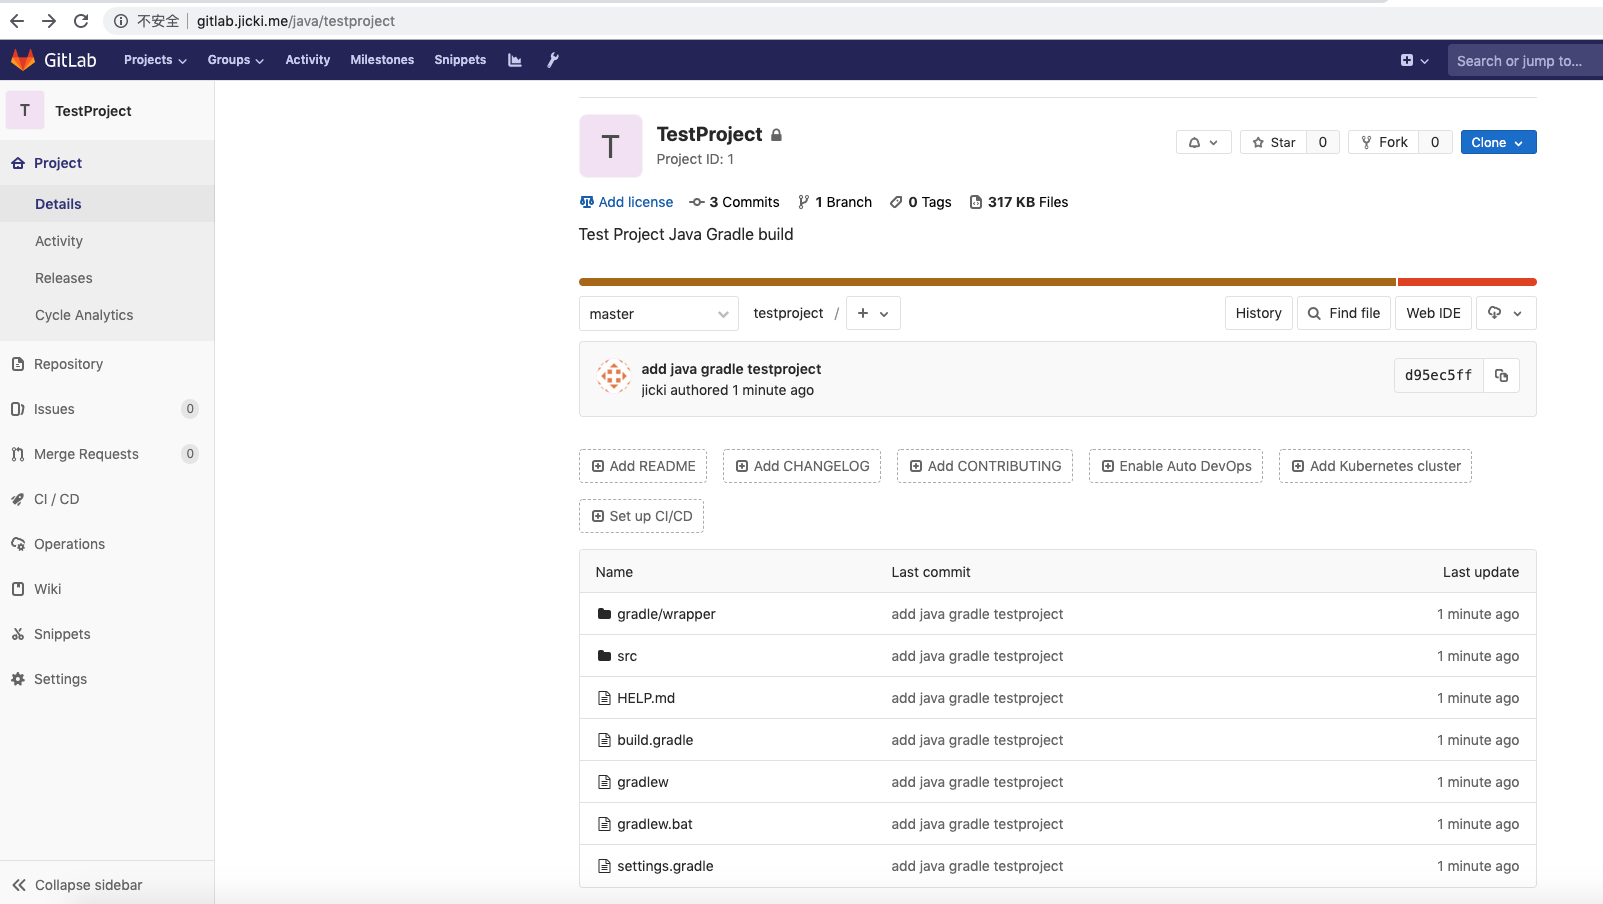Click the GitLab fox logo
1603x904 pixels.
pos(23,59)
